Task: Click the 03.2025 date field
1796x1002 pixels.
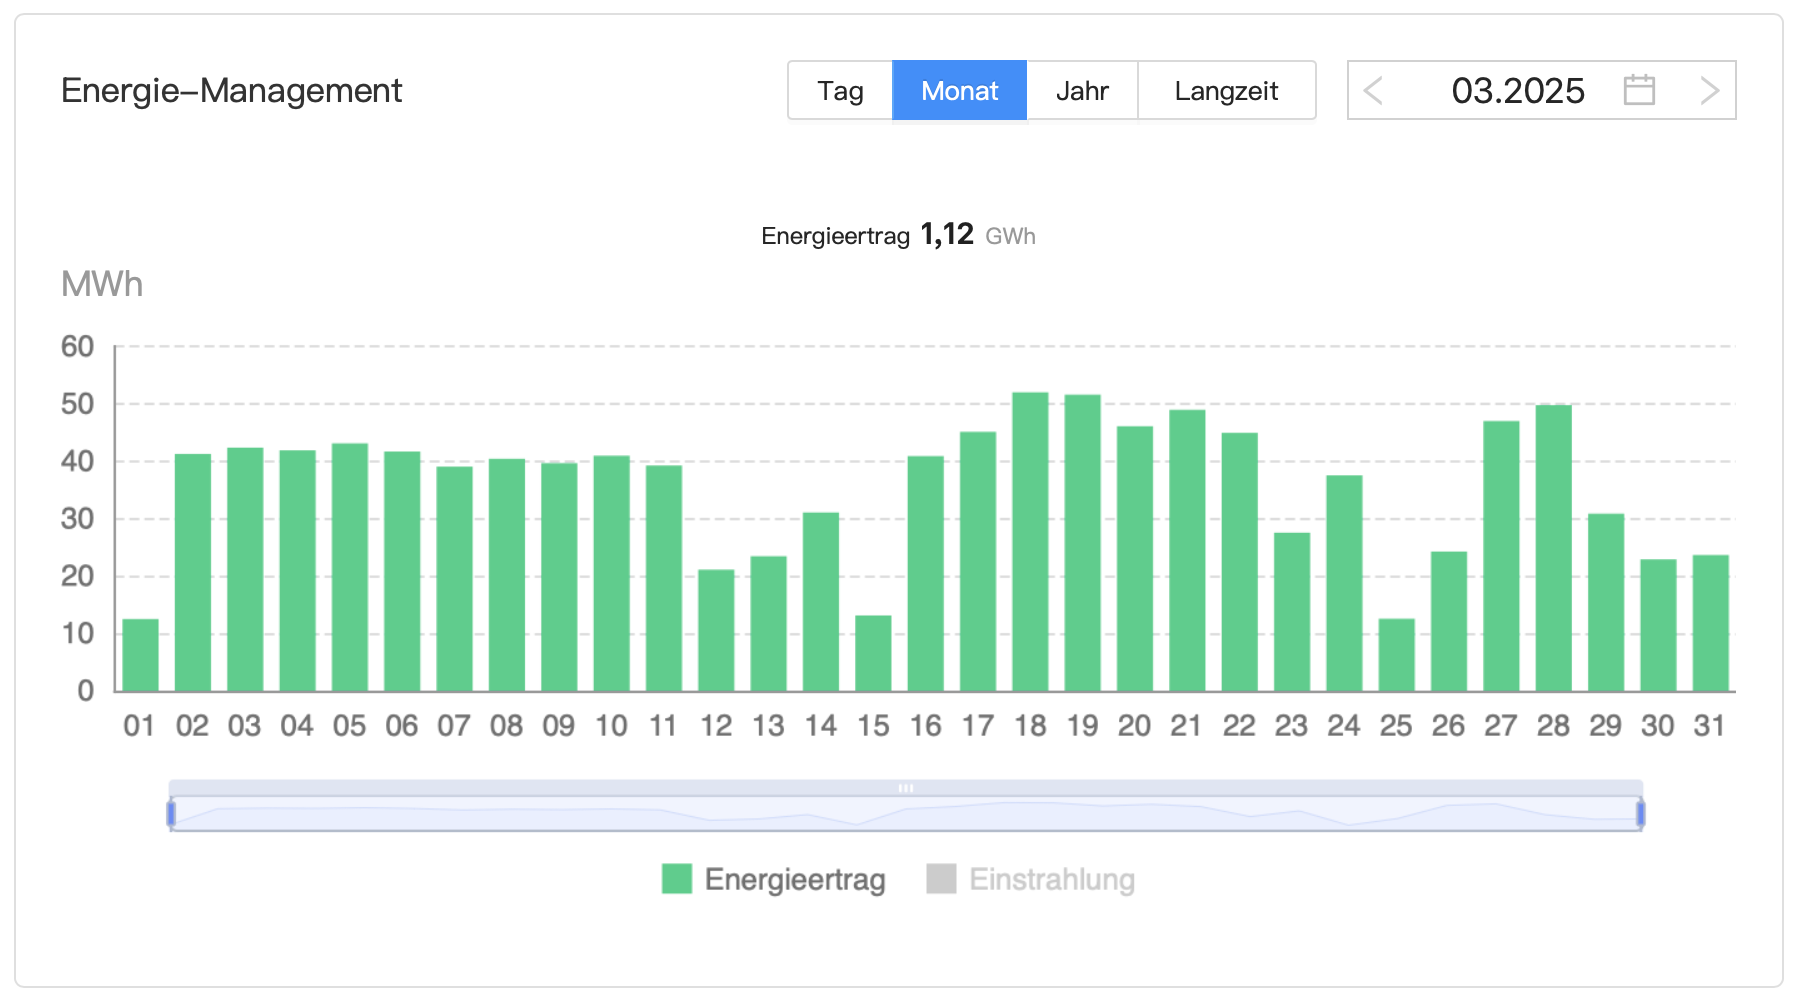Action: point(1517,90)
